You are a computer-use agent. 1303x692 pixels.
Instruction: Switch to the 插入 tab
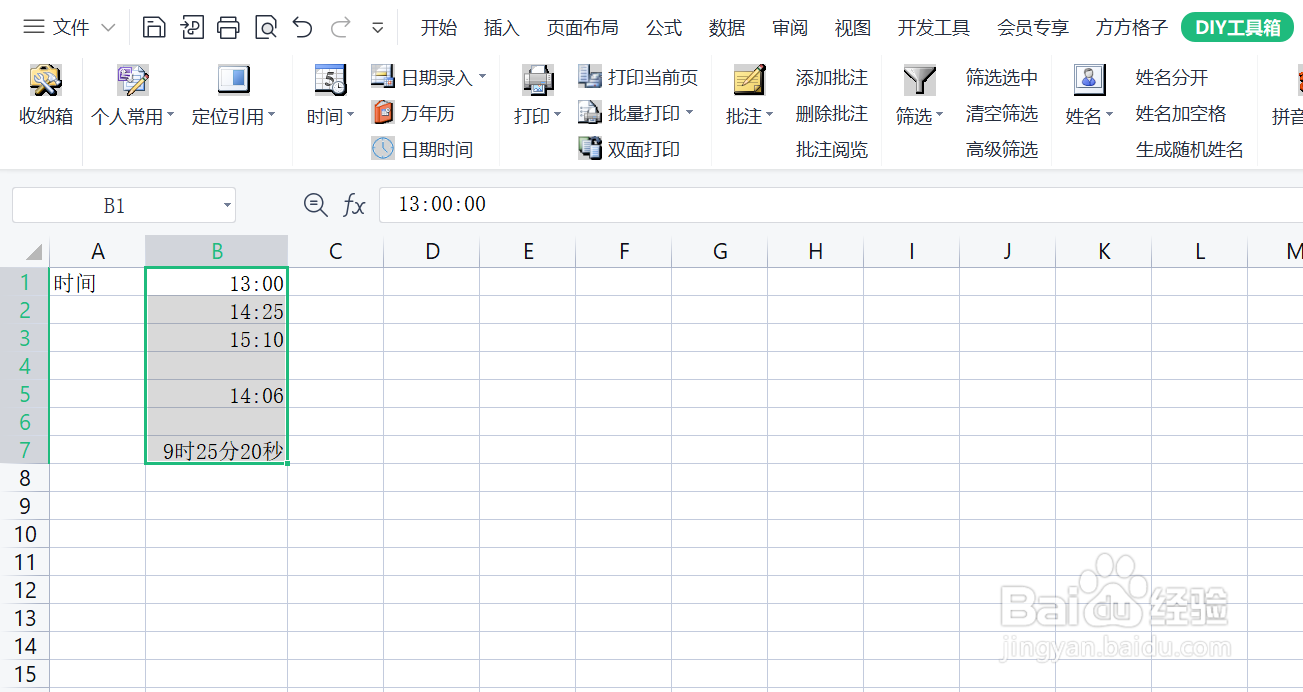[501, 28]
